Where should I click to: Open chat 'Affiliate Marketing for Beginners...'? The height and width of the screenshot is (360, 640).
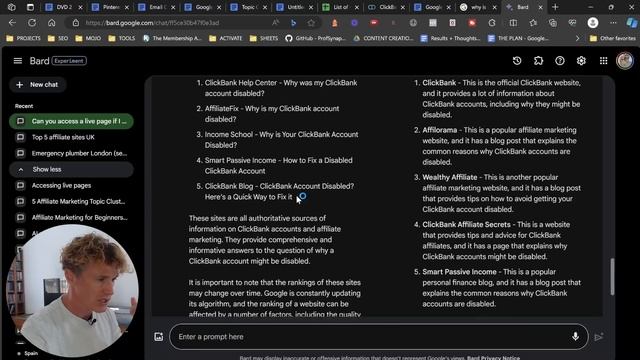pyautogui.click(x=71, y=218)
